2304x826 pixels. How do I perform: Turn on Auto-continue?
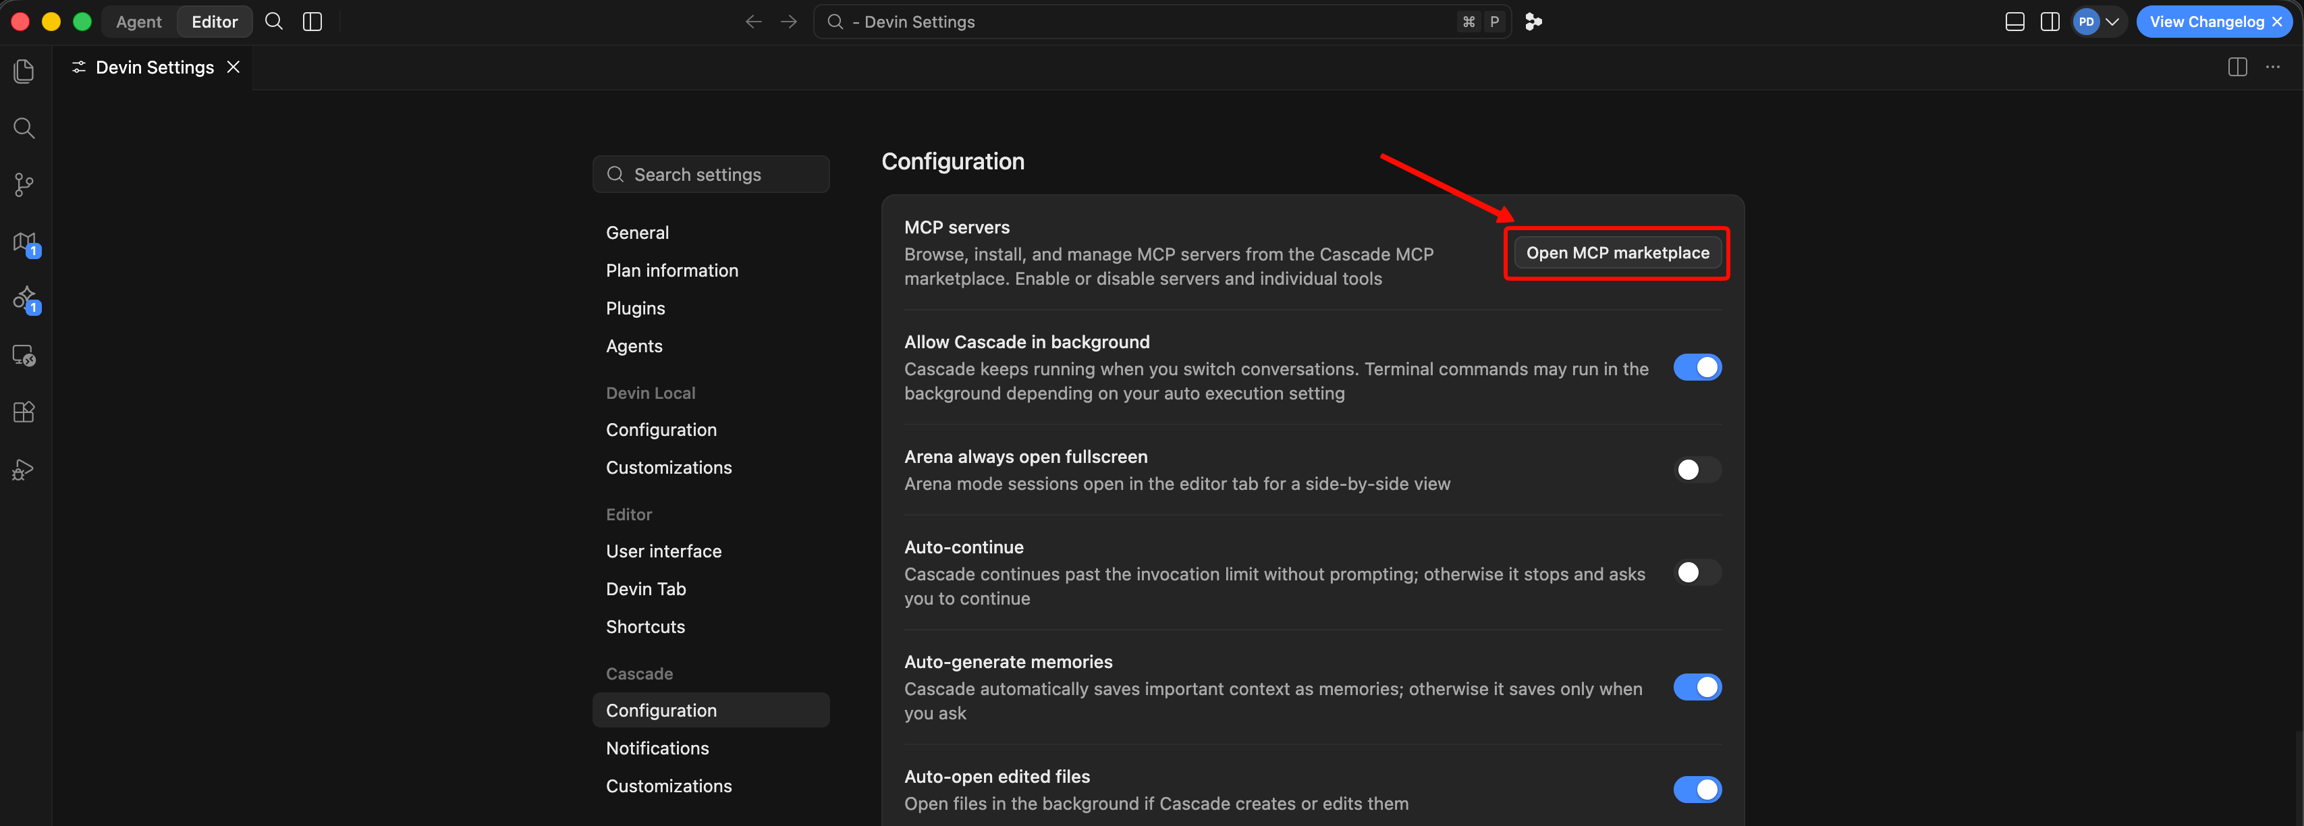point(1698,573)
